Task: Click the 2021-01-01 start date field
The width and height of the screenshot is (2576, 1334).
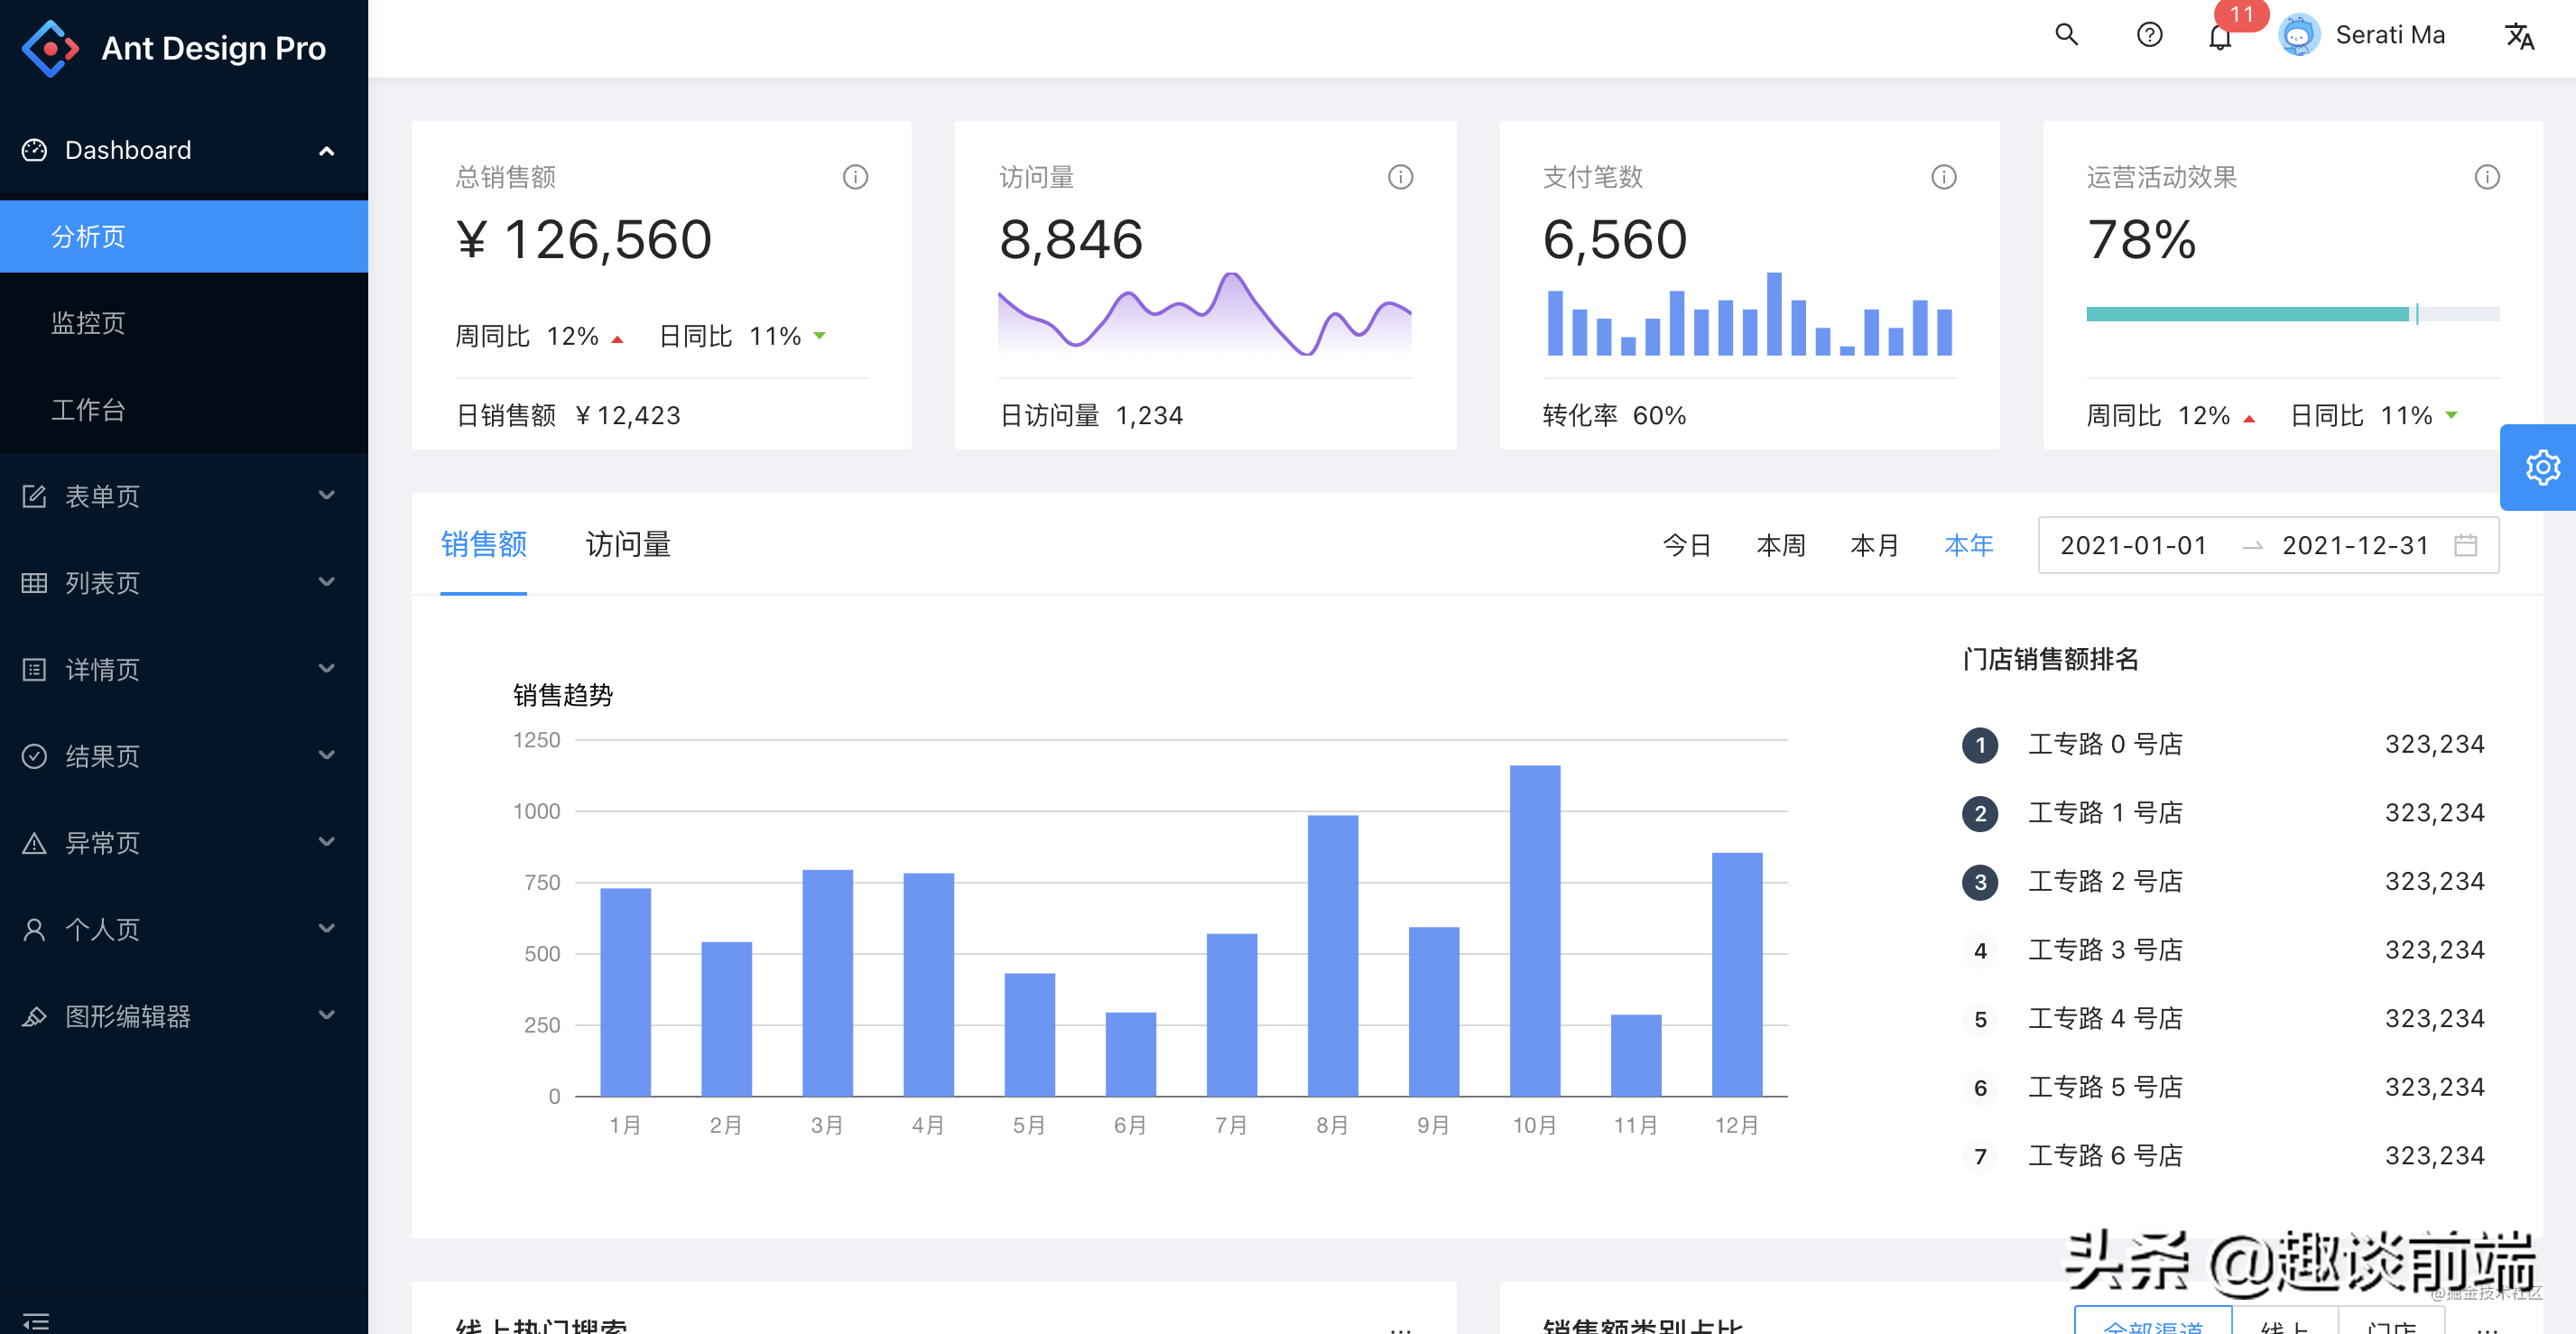Action: 2133,545
